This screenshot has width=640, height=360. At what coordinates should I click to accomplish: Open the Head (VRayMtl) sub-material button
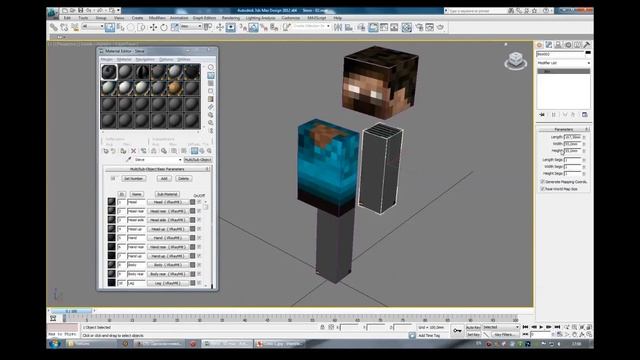coord(168,202)
